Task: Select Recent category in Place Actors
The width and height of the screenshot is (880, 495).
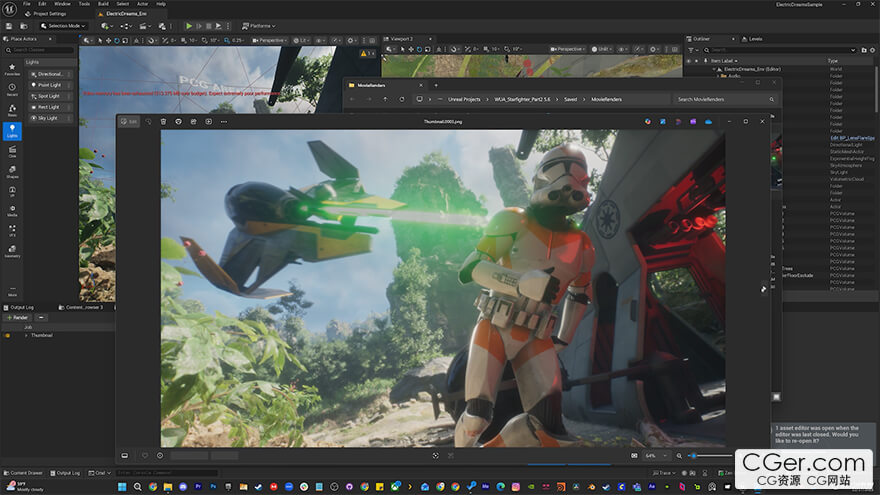Action: pos(12,90)
